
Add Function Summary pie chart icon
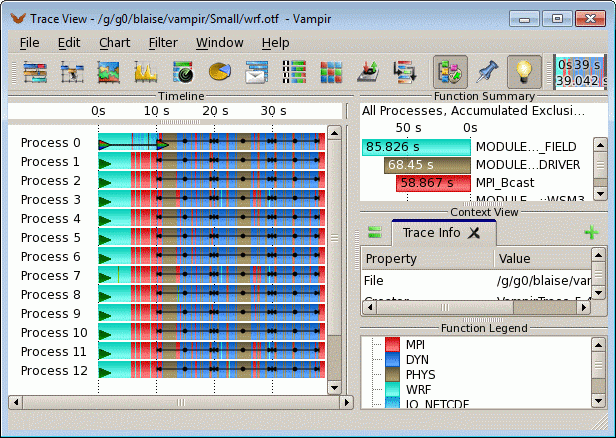point(220,72)
